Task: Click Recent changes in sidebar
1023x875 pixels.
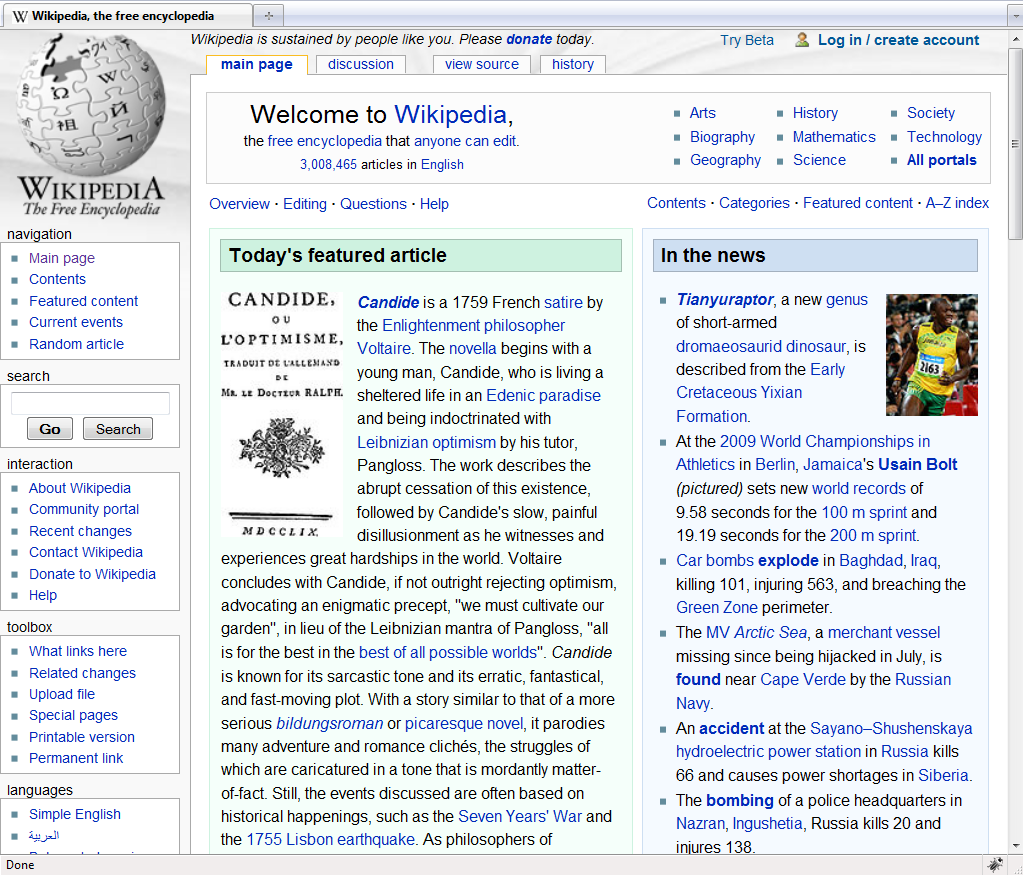Action: (80, 531)
